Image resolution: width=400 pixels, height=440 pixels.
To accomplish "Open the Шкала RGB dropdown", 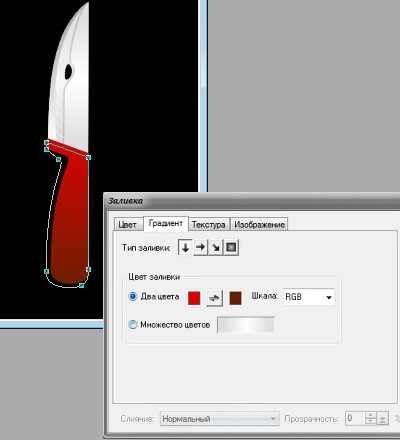I will tap(309, 297).
